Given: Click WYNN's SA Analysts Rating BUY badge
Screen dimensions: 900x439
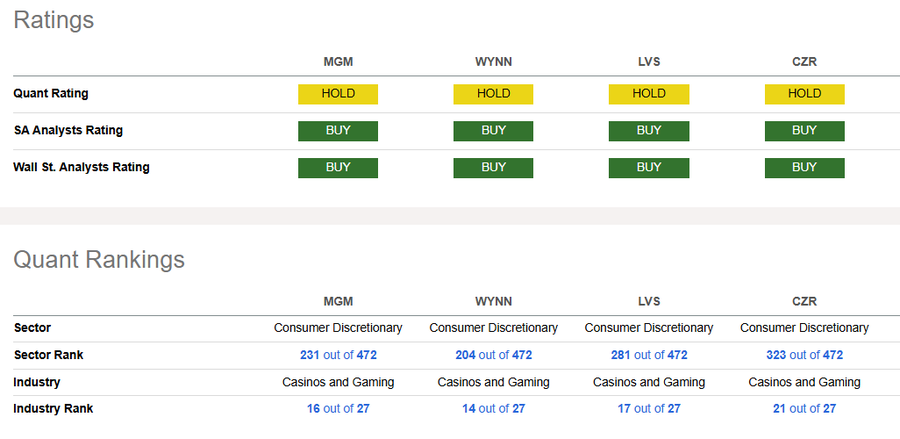Looking at the screenshot, I should click(493, 131).
